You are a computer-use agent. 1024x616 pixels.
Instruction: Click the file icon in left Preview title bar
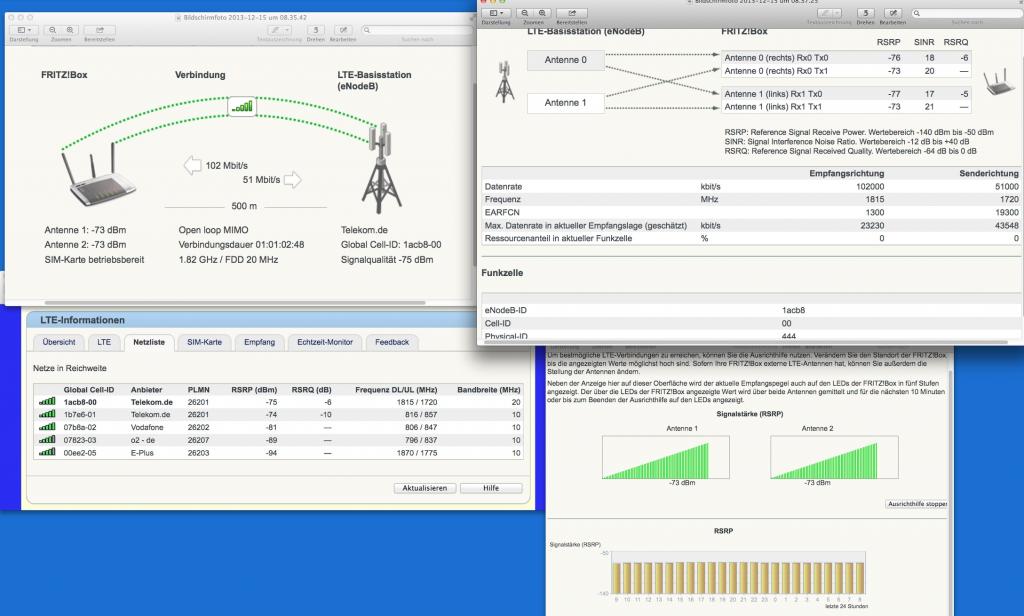click(x=178, y=18)
